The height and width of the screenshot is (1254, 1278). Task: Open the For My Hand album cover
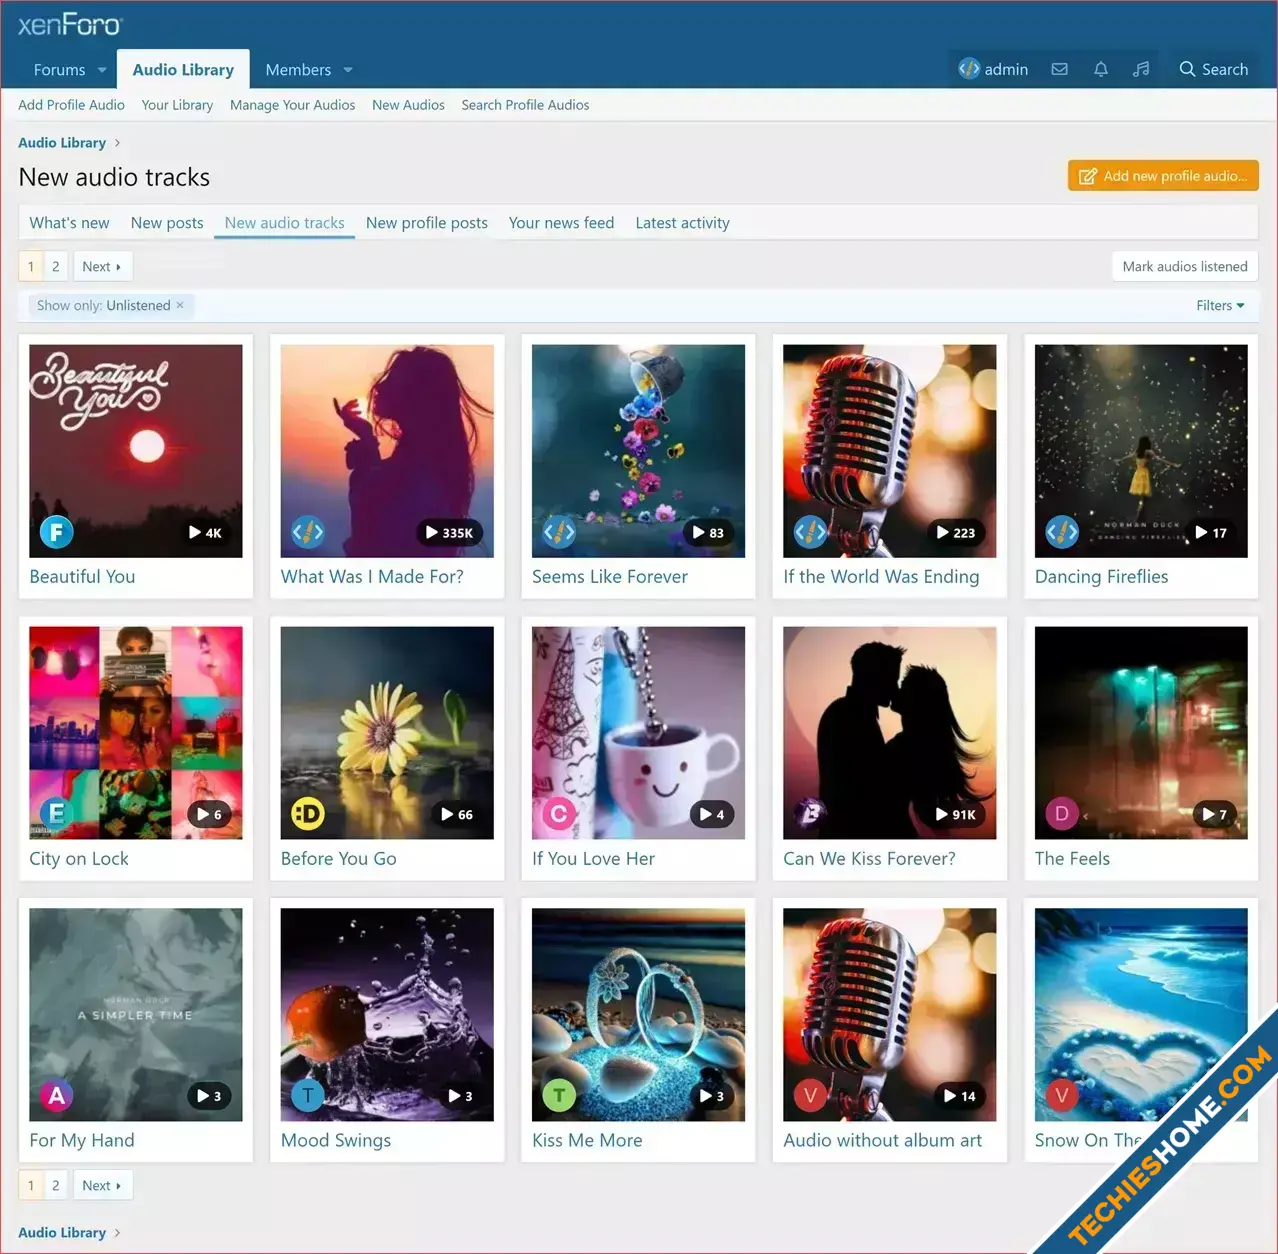point(136,1015)
